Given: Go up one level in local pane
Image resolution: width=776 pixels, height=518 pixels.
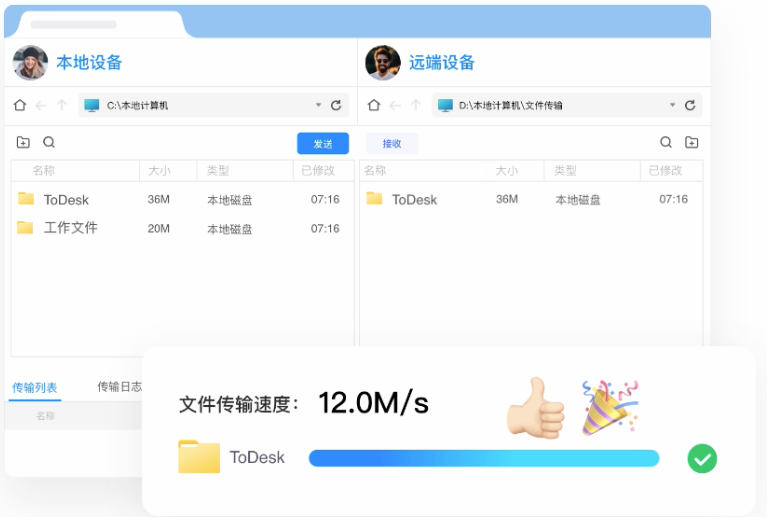Looking at the screenshot, I should click(62, 105).
